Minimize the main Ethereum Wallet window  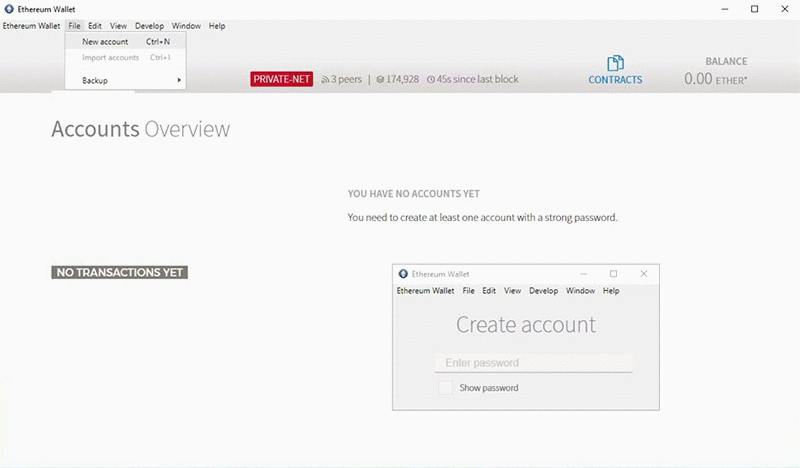coord(724,9)
